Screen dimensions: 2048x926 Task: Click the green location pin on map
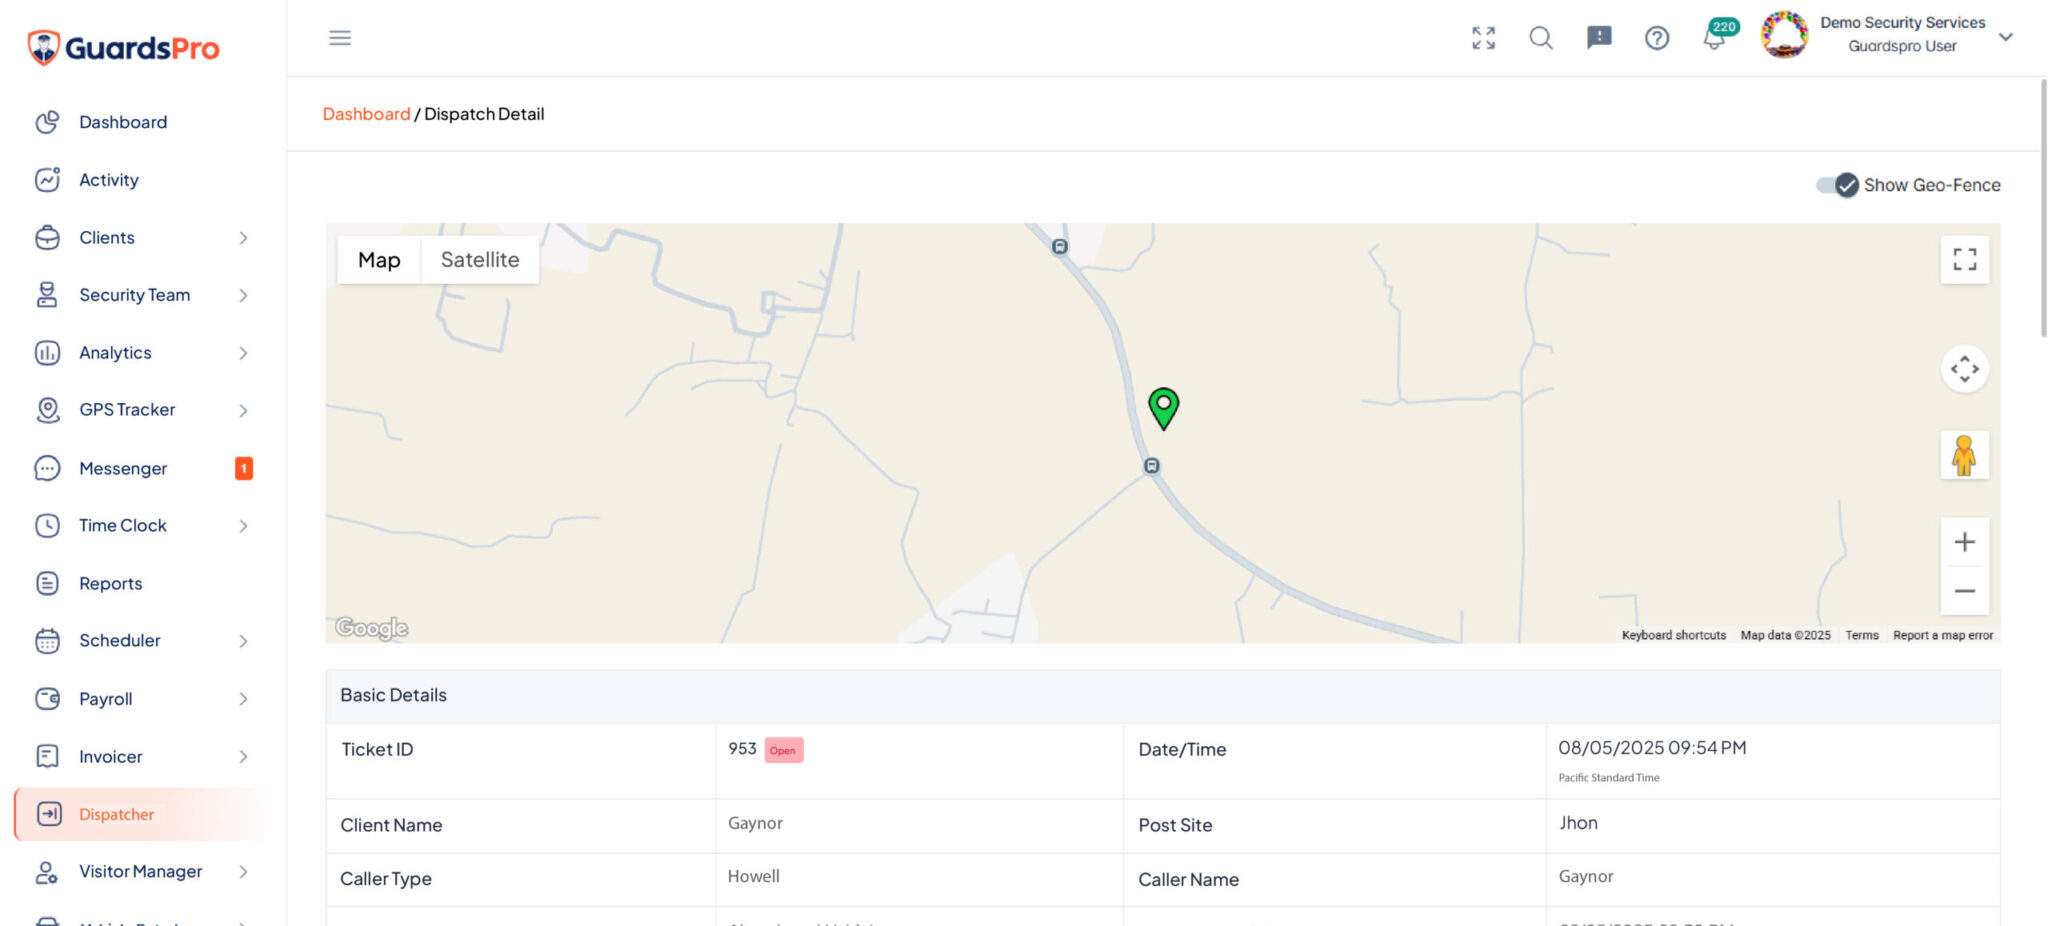(x=1164, y=409)
